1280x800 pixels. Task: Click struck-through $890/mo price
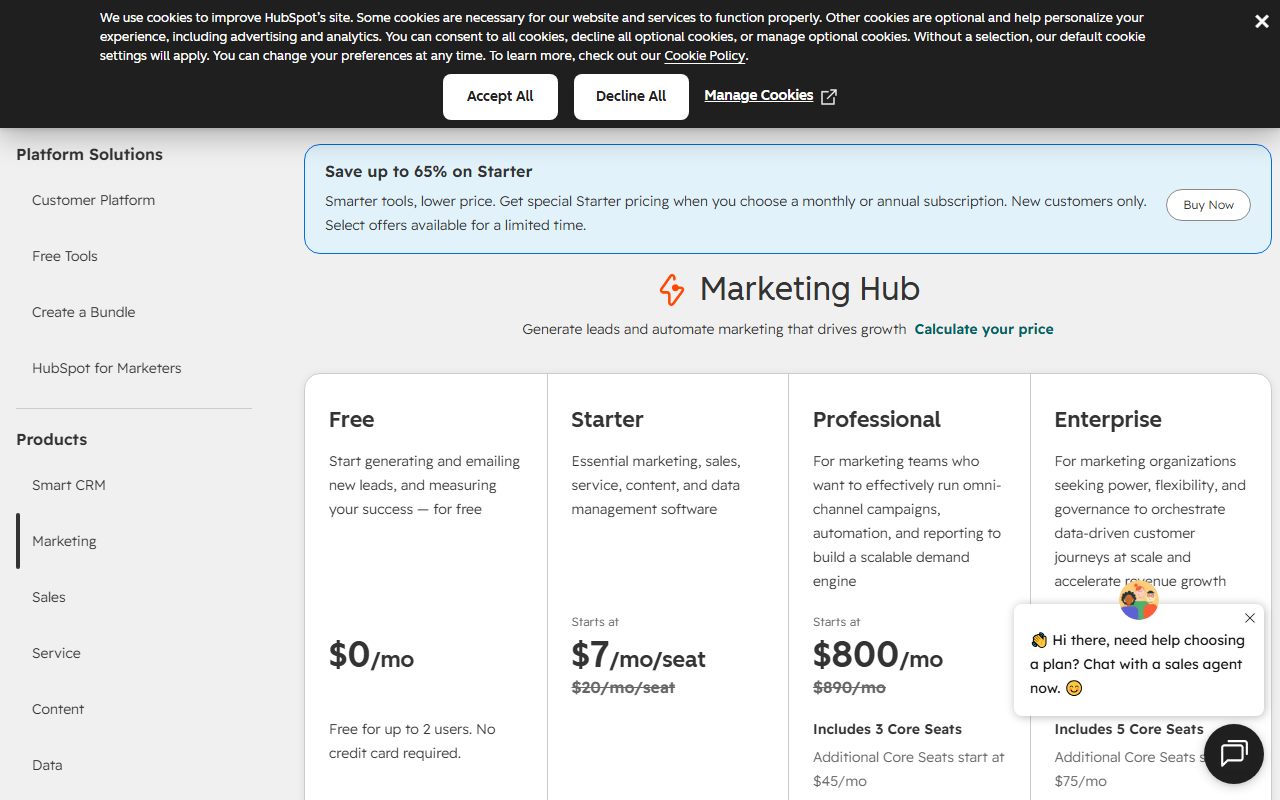[849, 687]
